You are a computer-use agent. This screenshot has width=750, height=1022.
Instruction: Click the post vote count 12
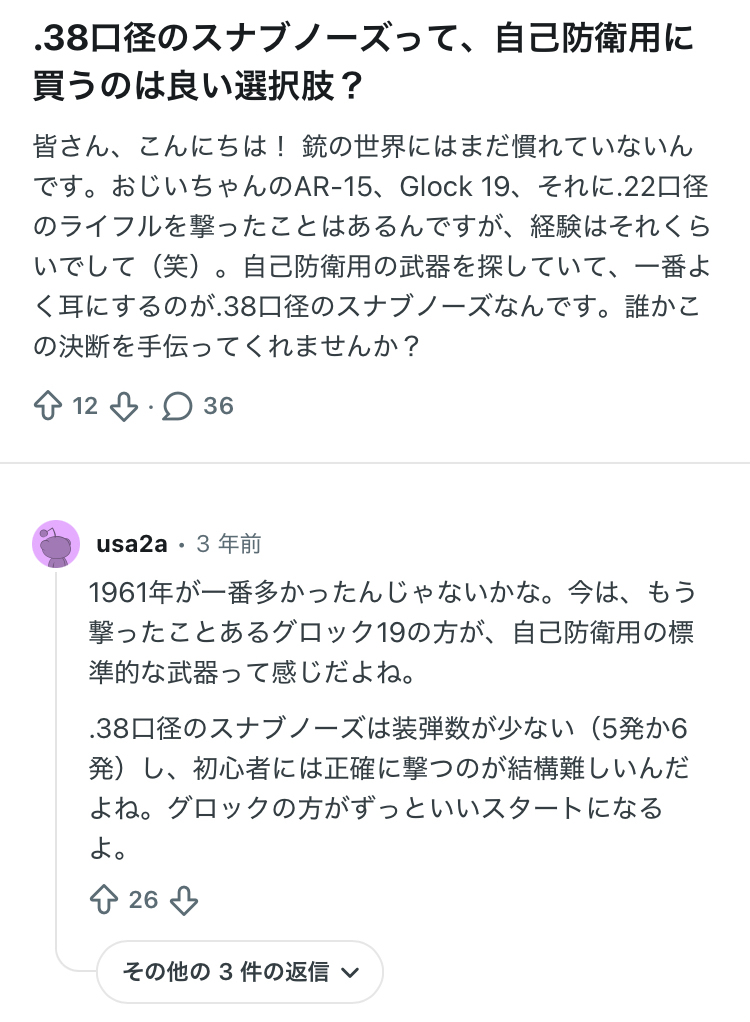click(x=85, y=406)
